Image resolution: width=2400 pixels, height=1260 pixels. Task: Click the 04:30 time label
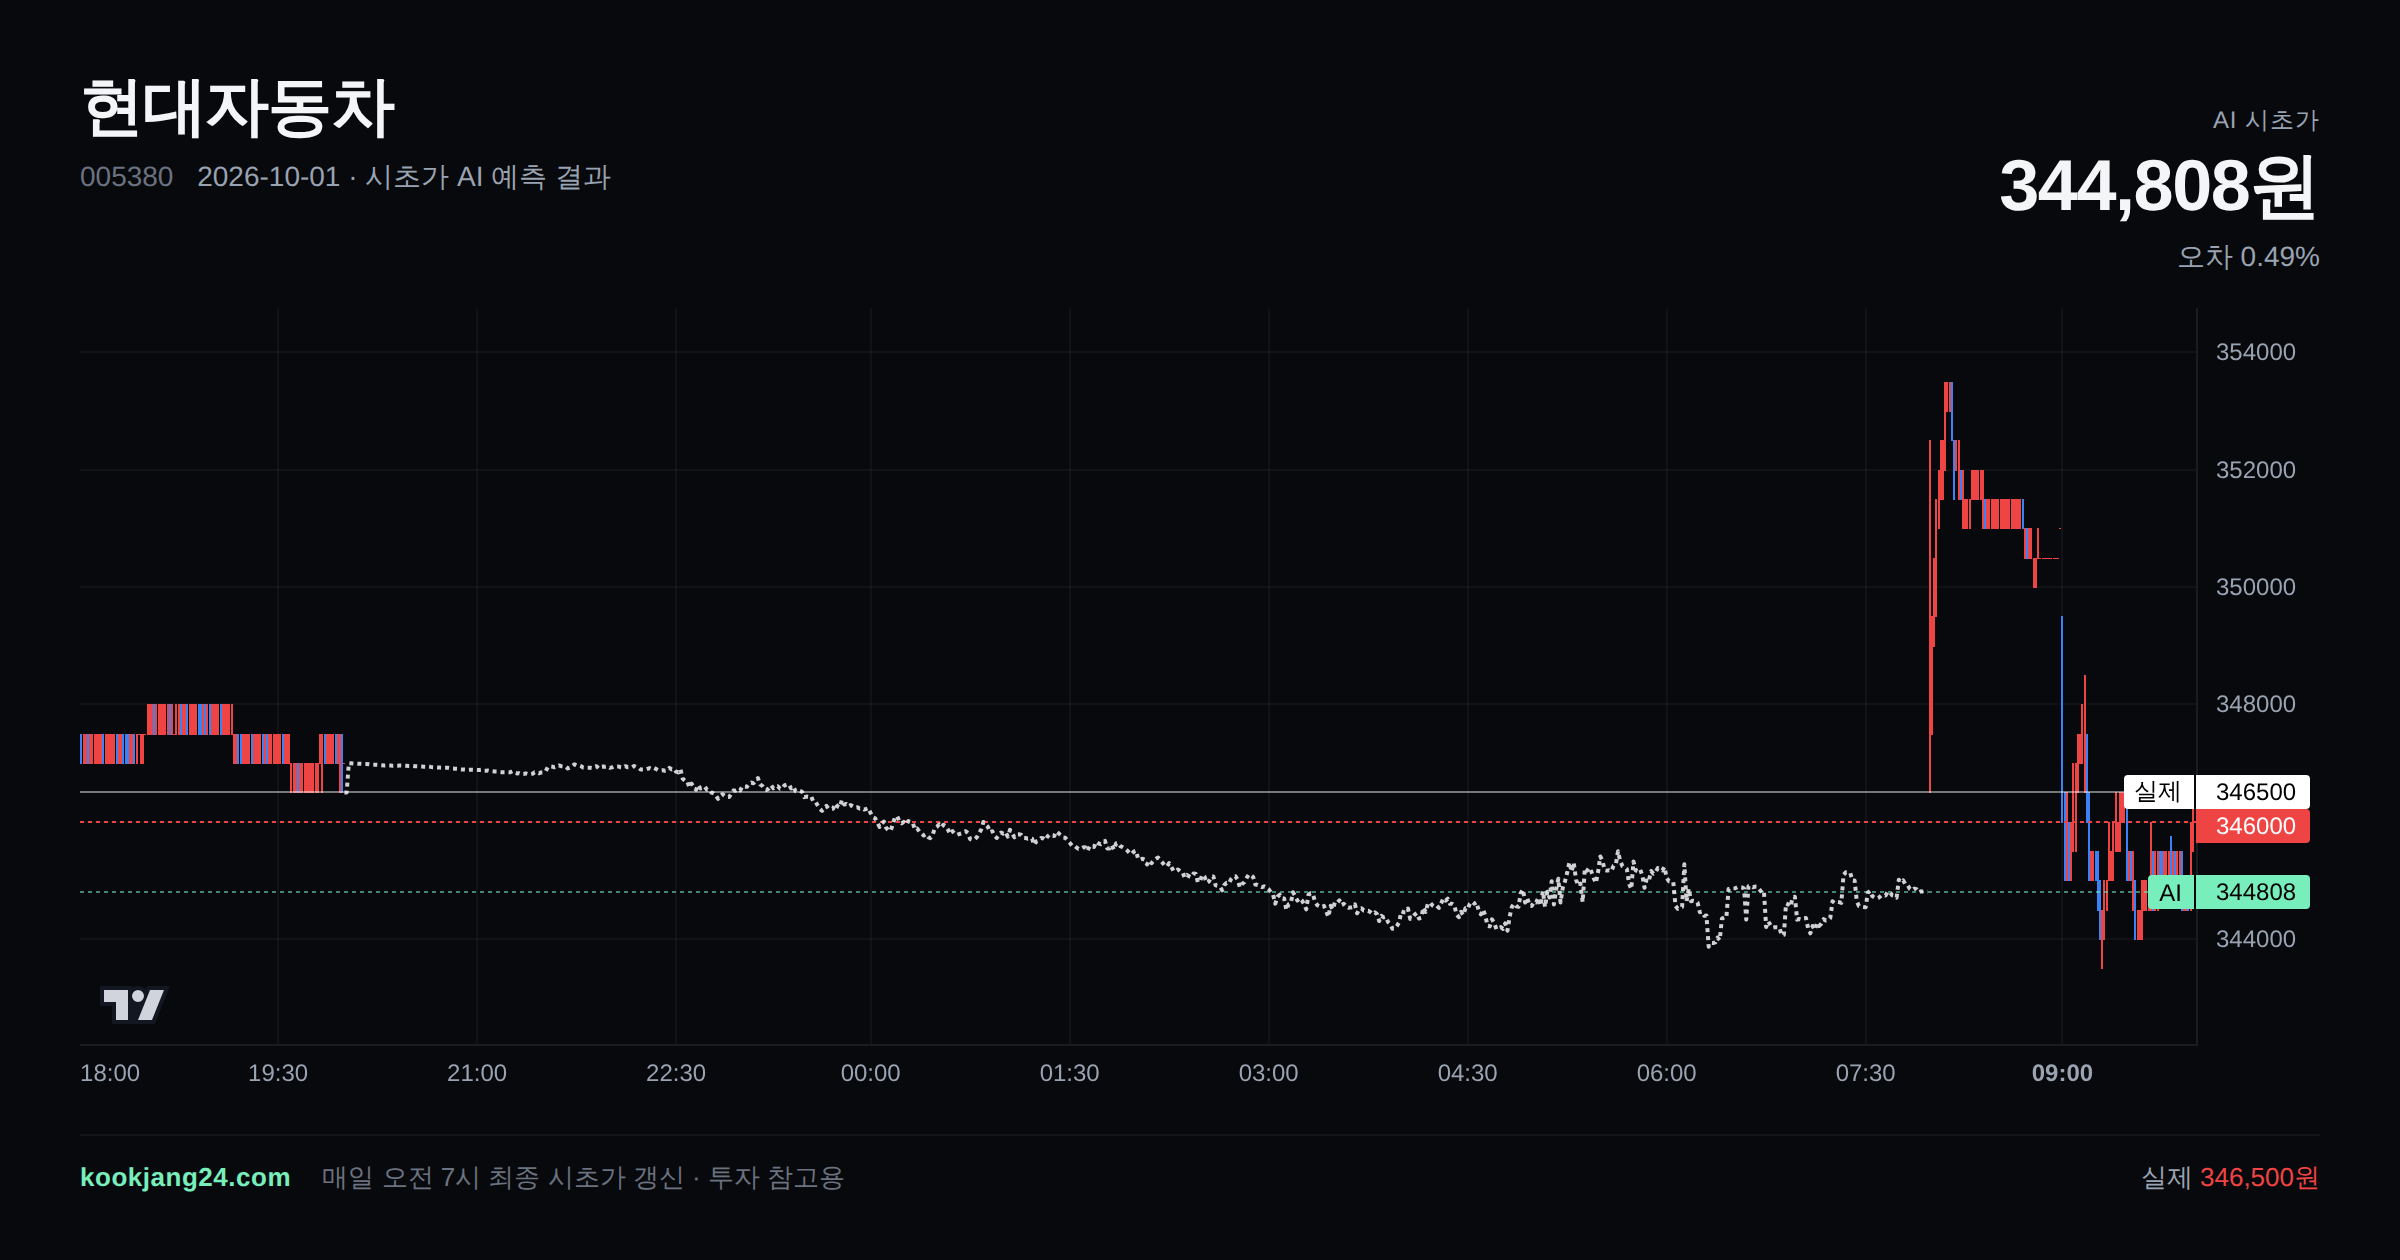[1467, 1073]
